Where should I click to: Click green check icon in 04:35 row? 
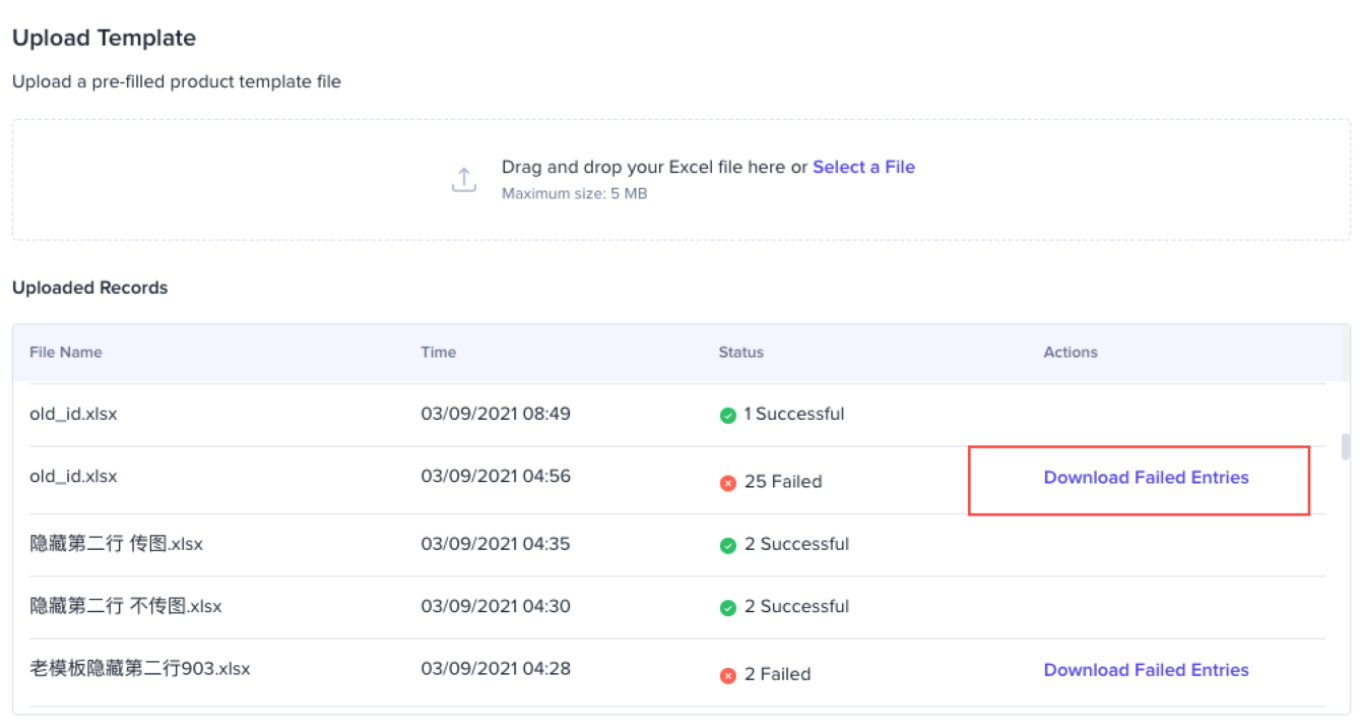tap(728, 546)
